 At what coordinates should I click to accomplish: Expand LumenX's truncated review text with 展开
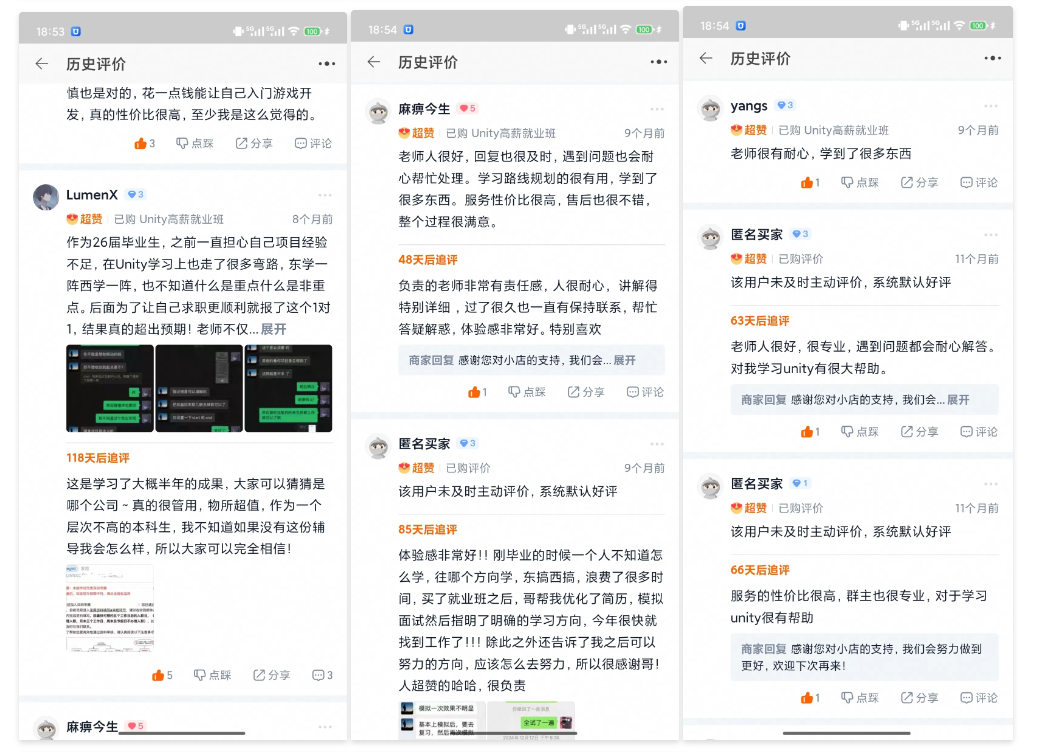point(273,328)
